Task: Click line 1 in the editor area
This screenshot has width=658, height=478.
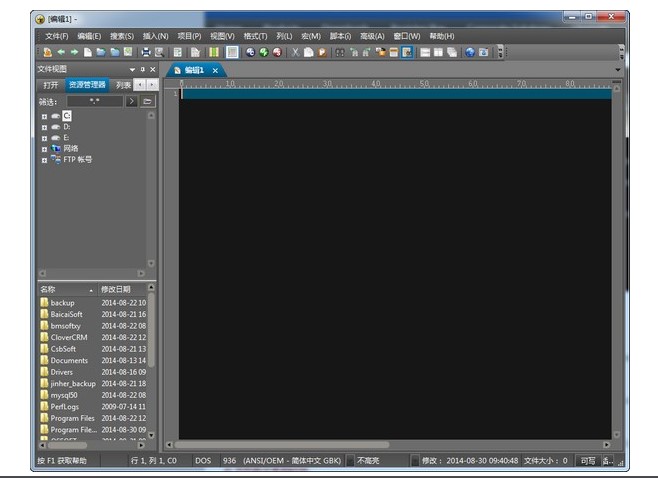Action: 395,94
